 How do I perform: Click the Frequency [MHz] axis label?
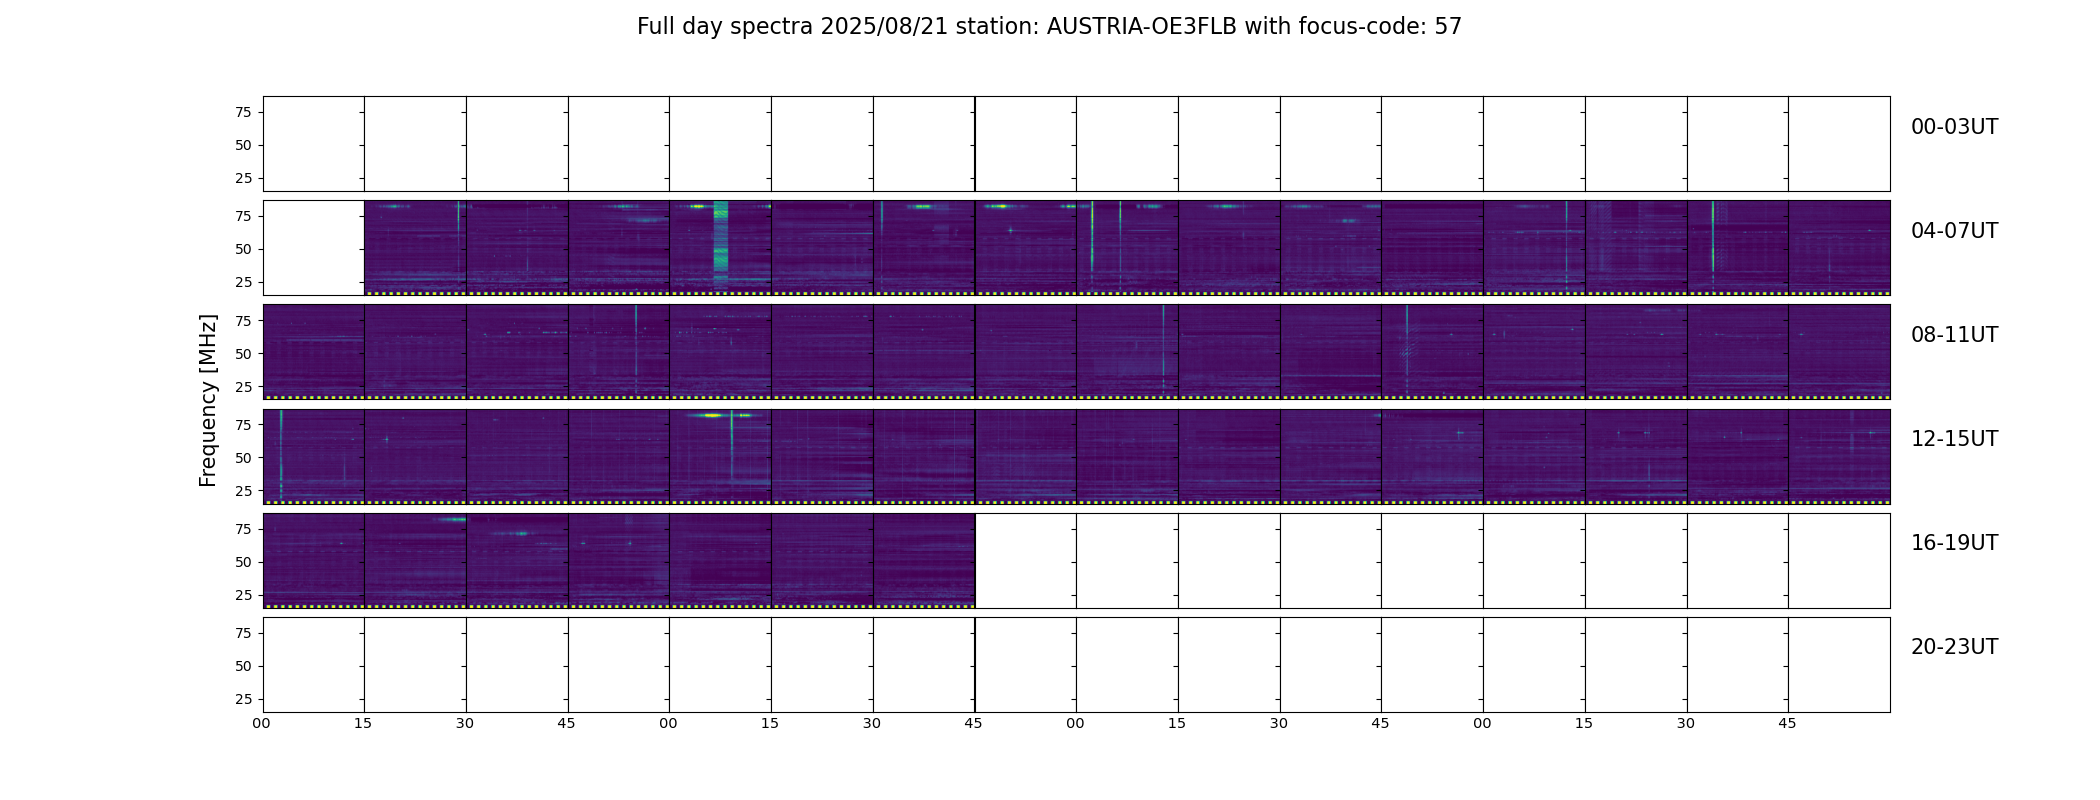click(208, 401)
